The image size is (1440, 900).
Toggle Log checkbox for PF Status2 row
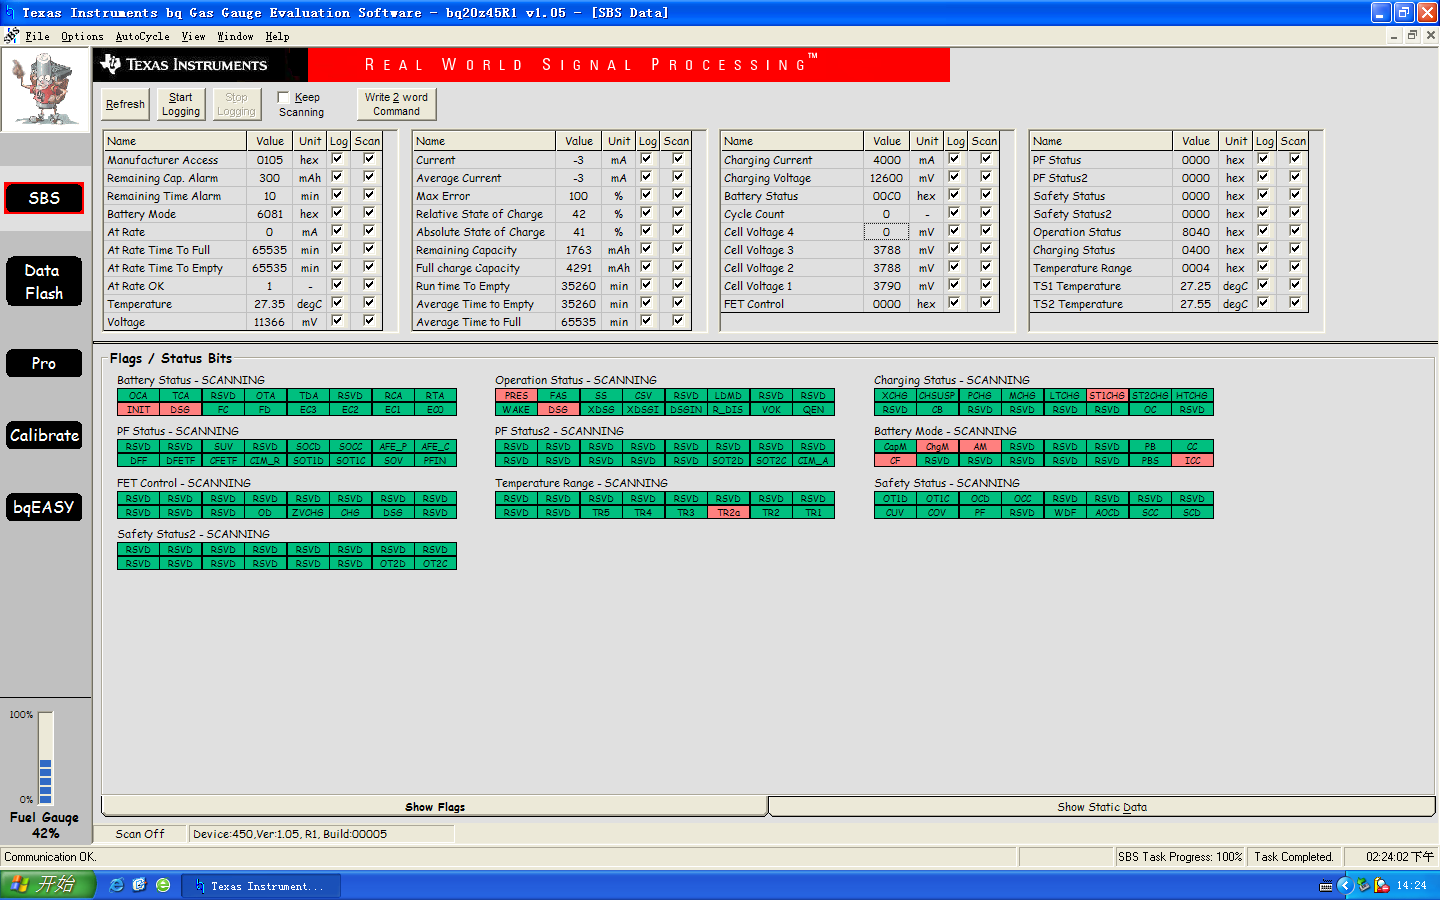(1263, 177)
